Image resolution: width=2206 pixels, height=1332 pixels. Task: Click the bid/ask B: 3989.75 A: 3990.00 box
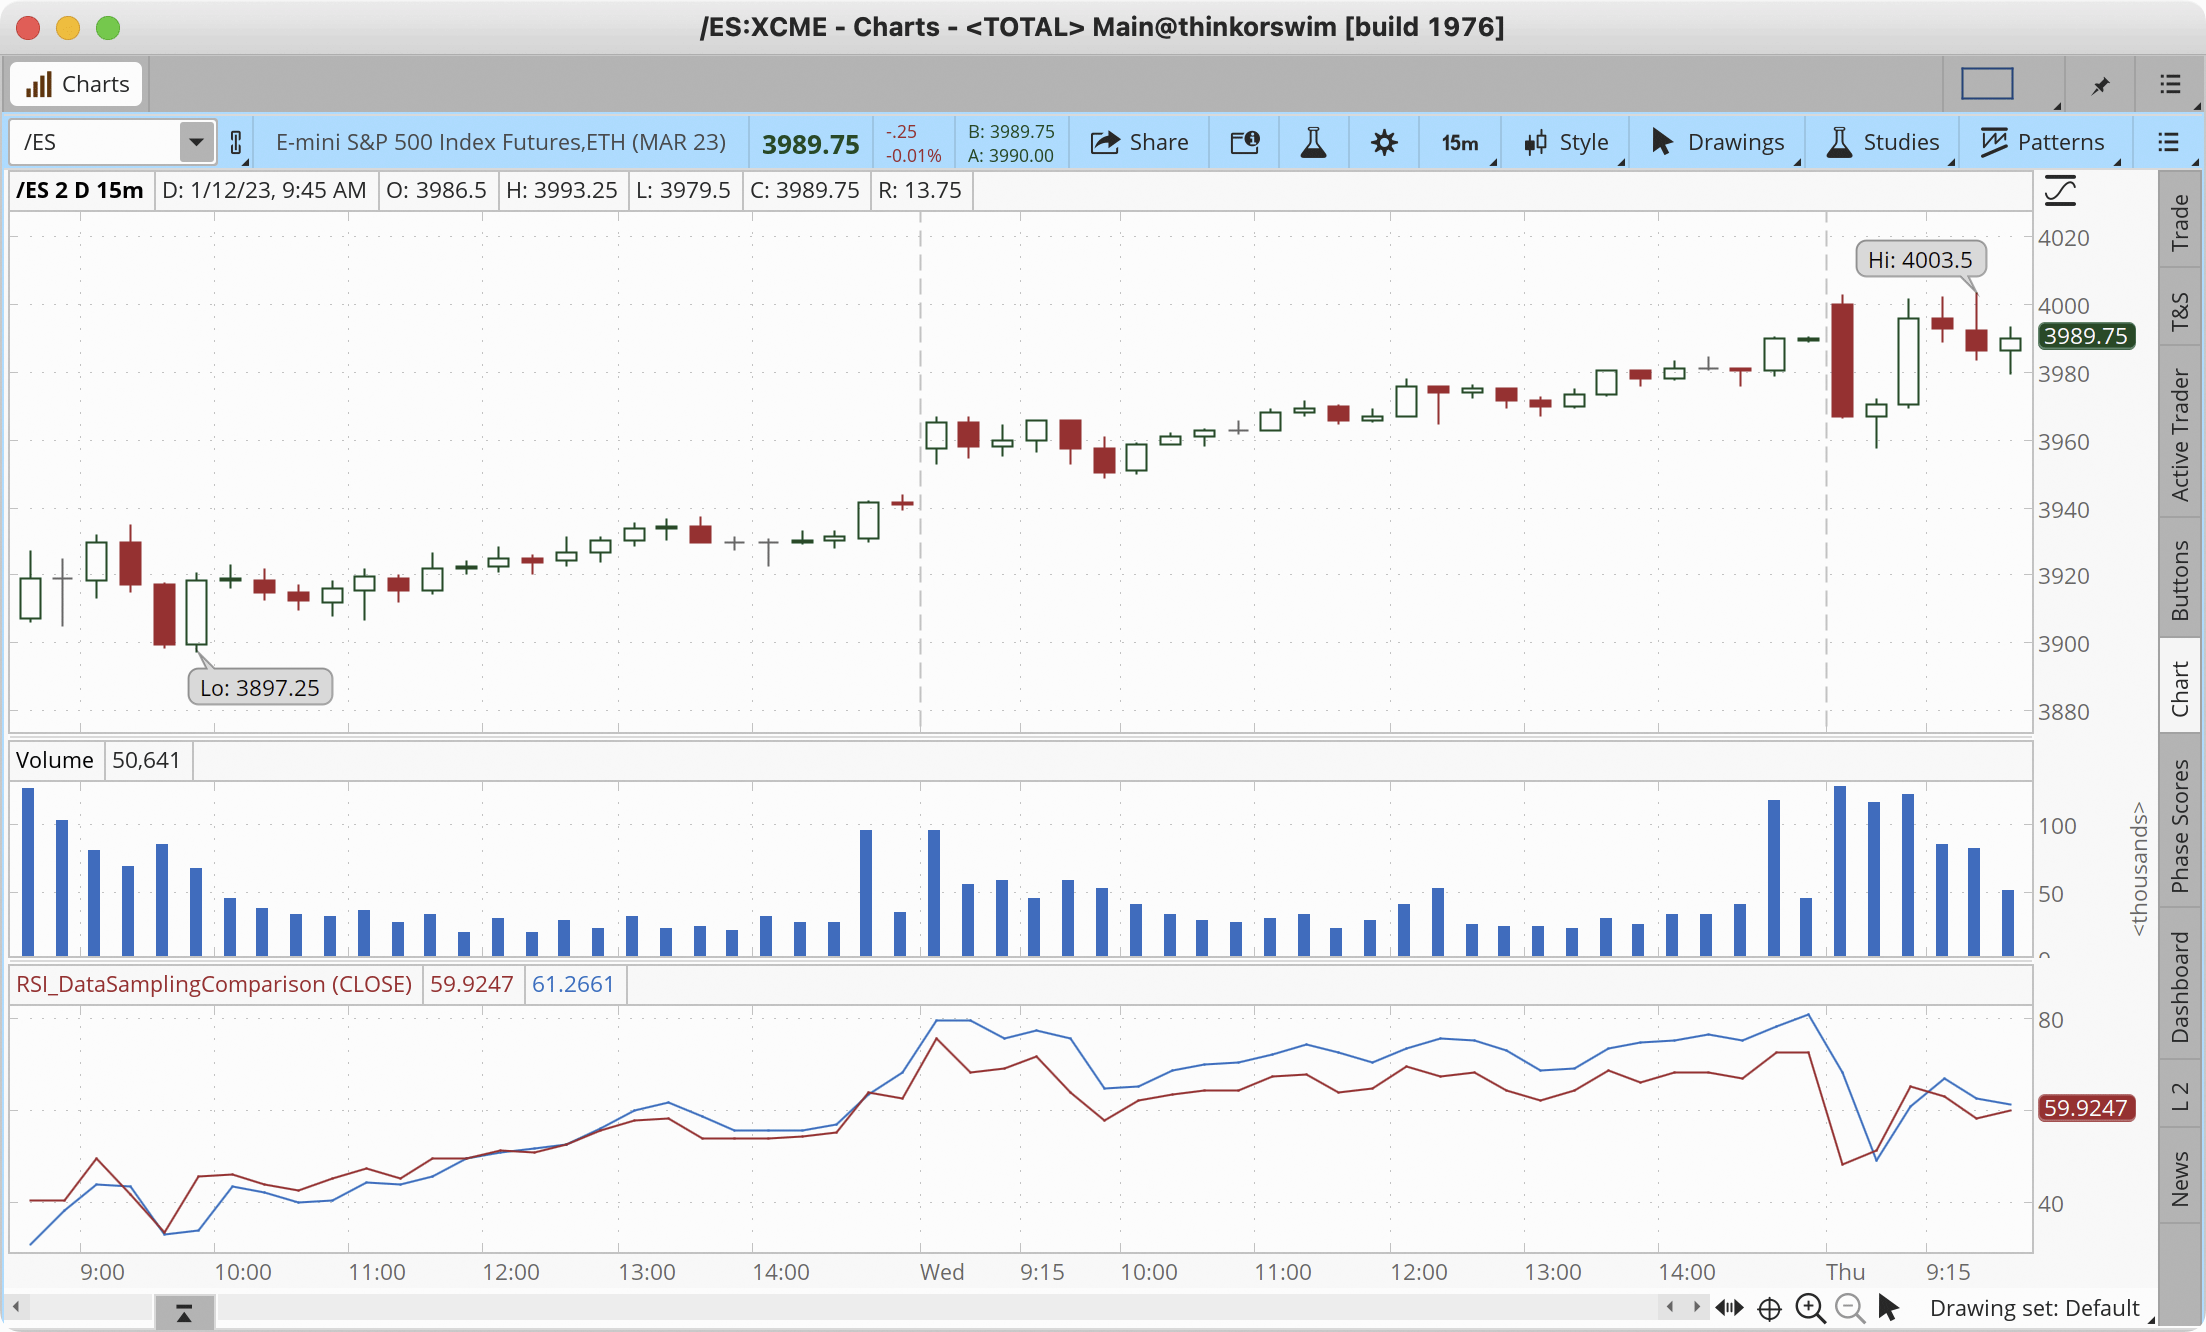[x=1011, y=143]
